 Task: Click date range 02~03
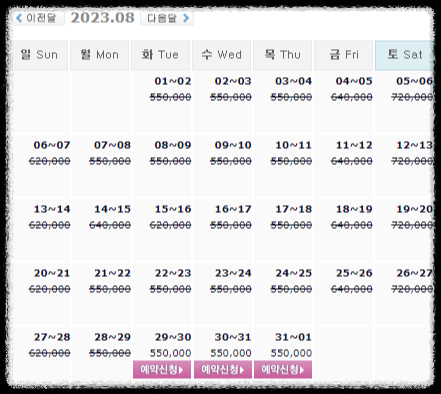(x=233, y=81)
